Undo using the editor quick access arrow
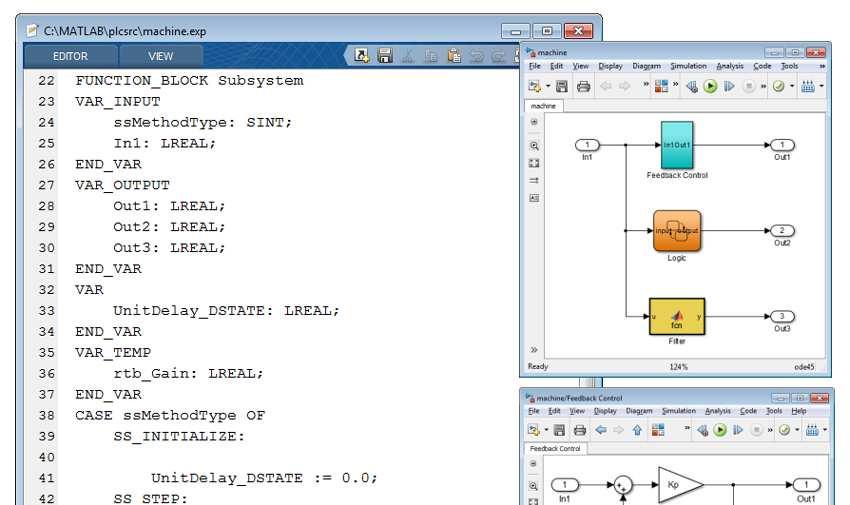This screenshot has width=850, height=505. coord(476,55)
